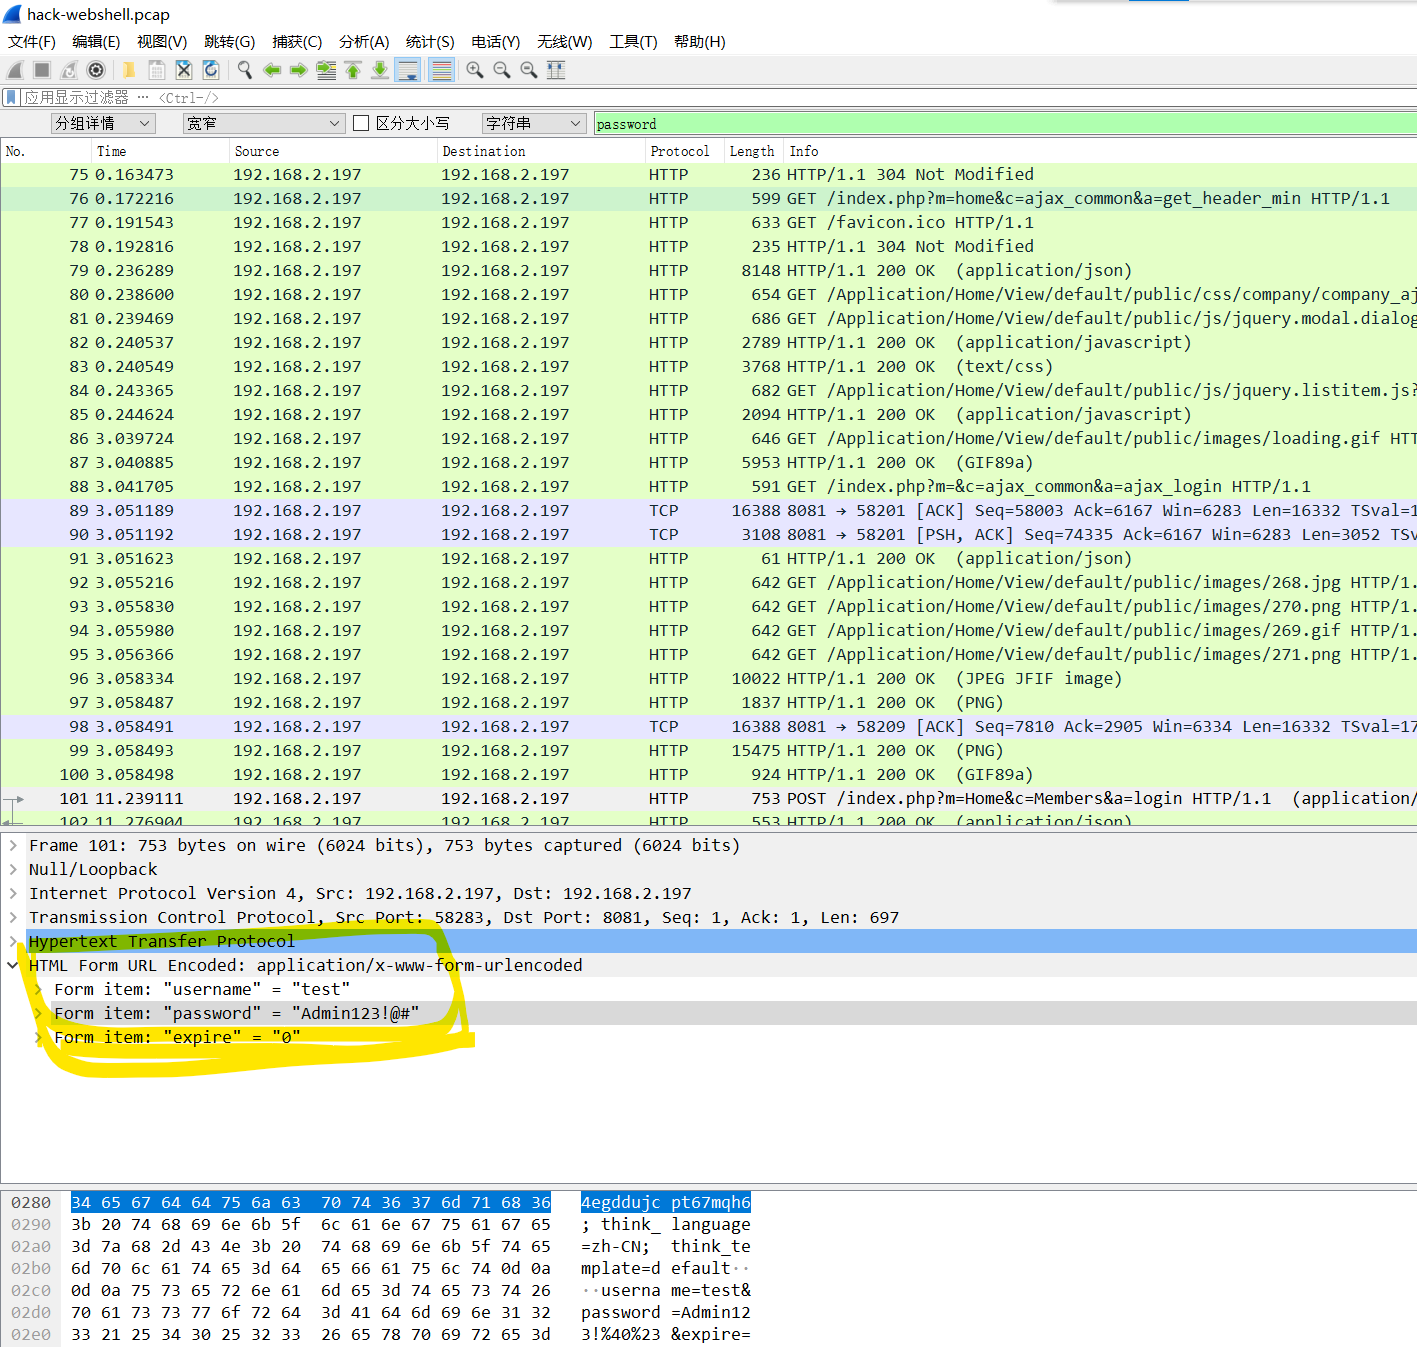The width and height of the screenshot is (1417, 1347).
Task: Select the zoom in icon
Action: pos(474,69)
